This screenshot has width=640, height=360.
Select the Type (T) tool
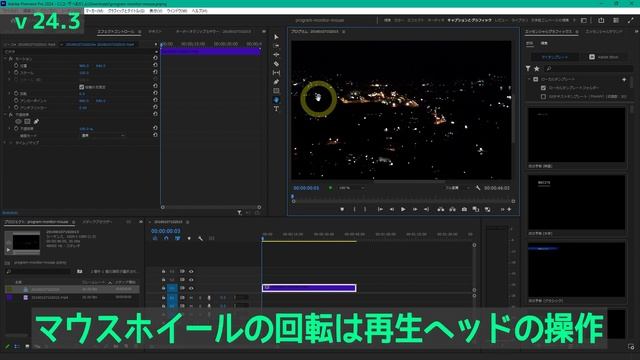[276, 109]
